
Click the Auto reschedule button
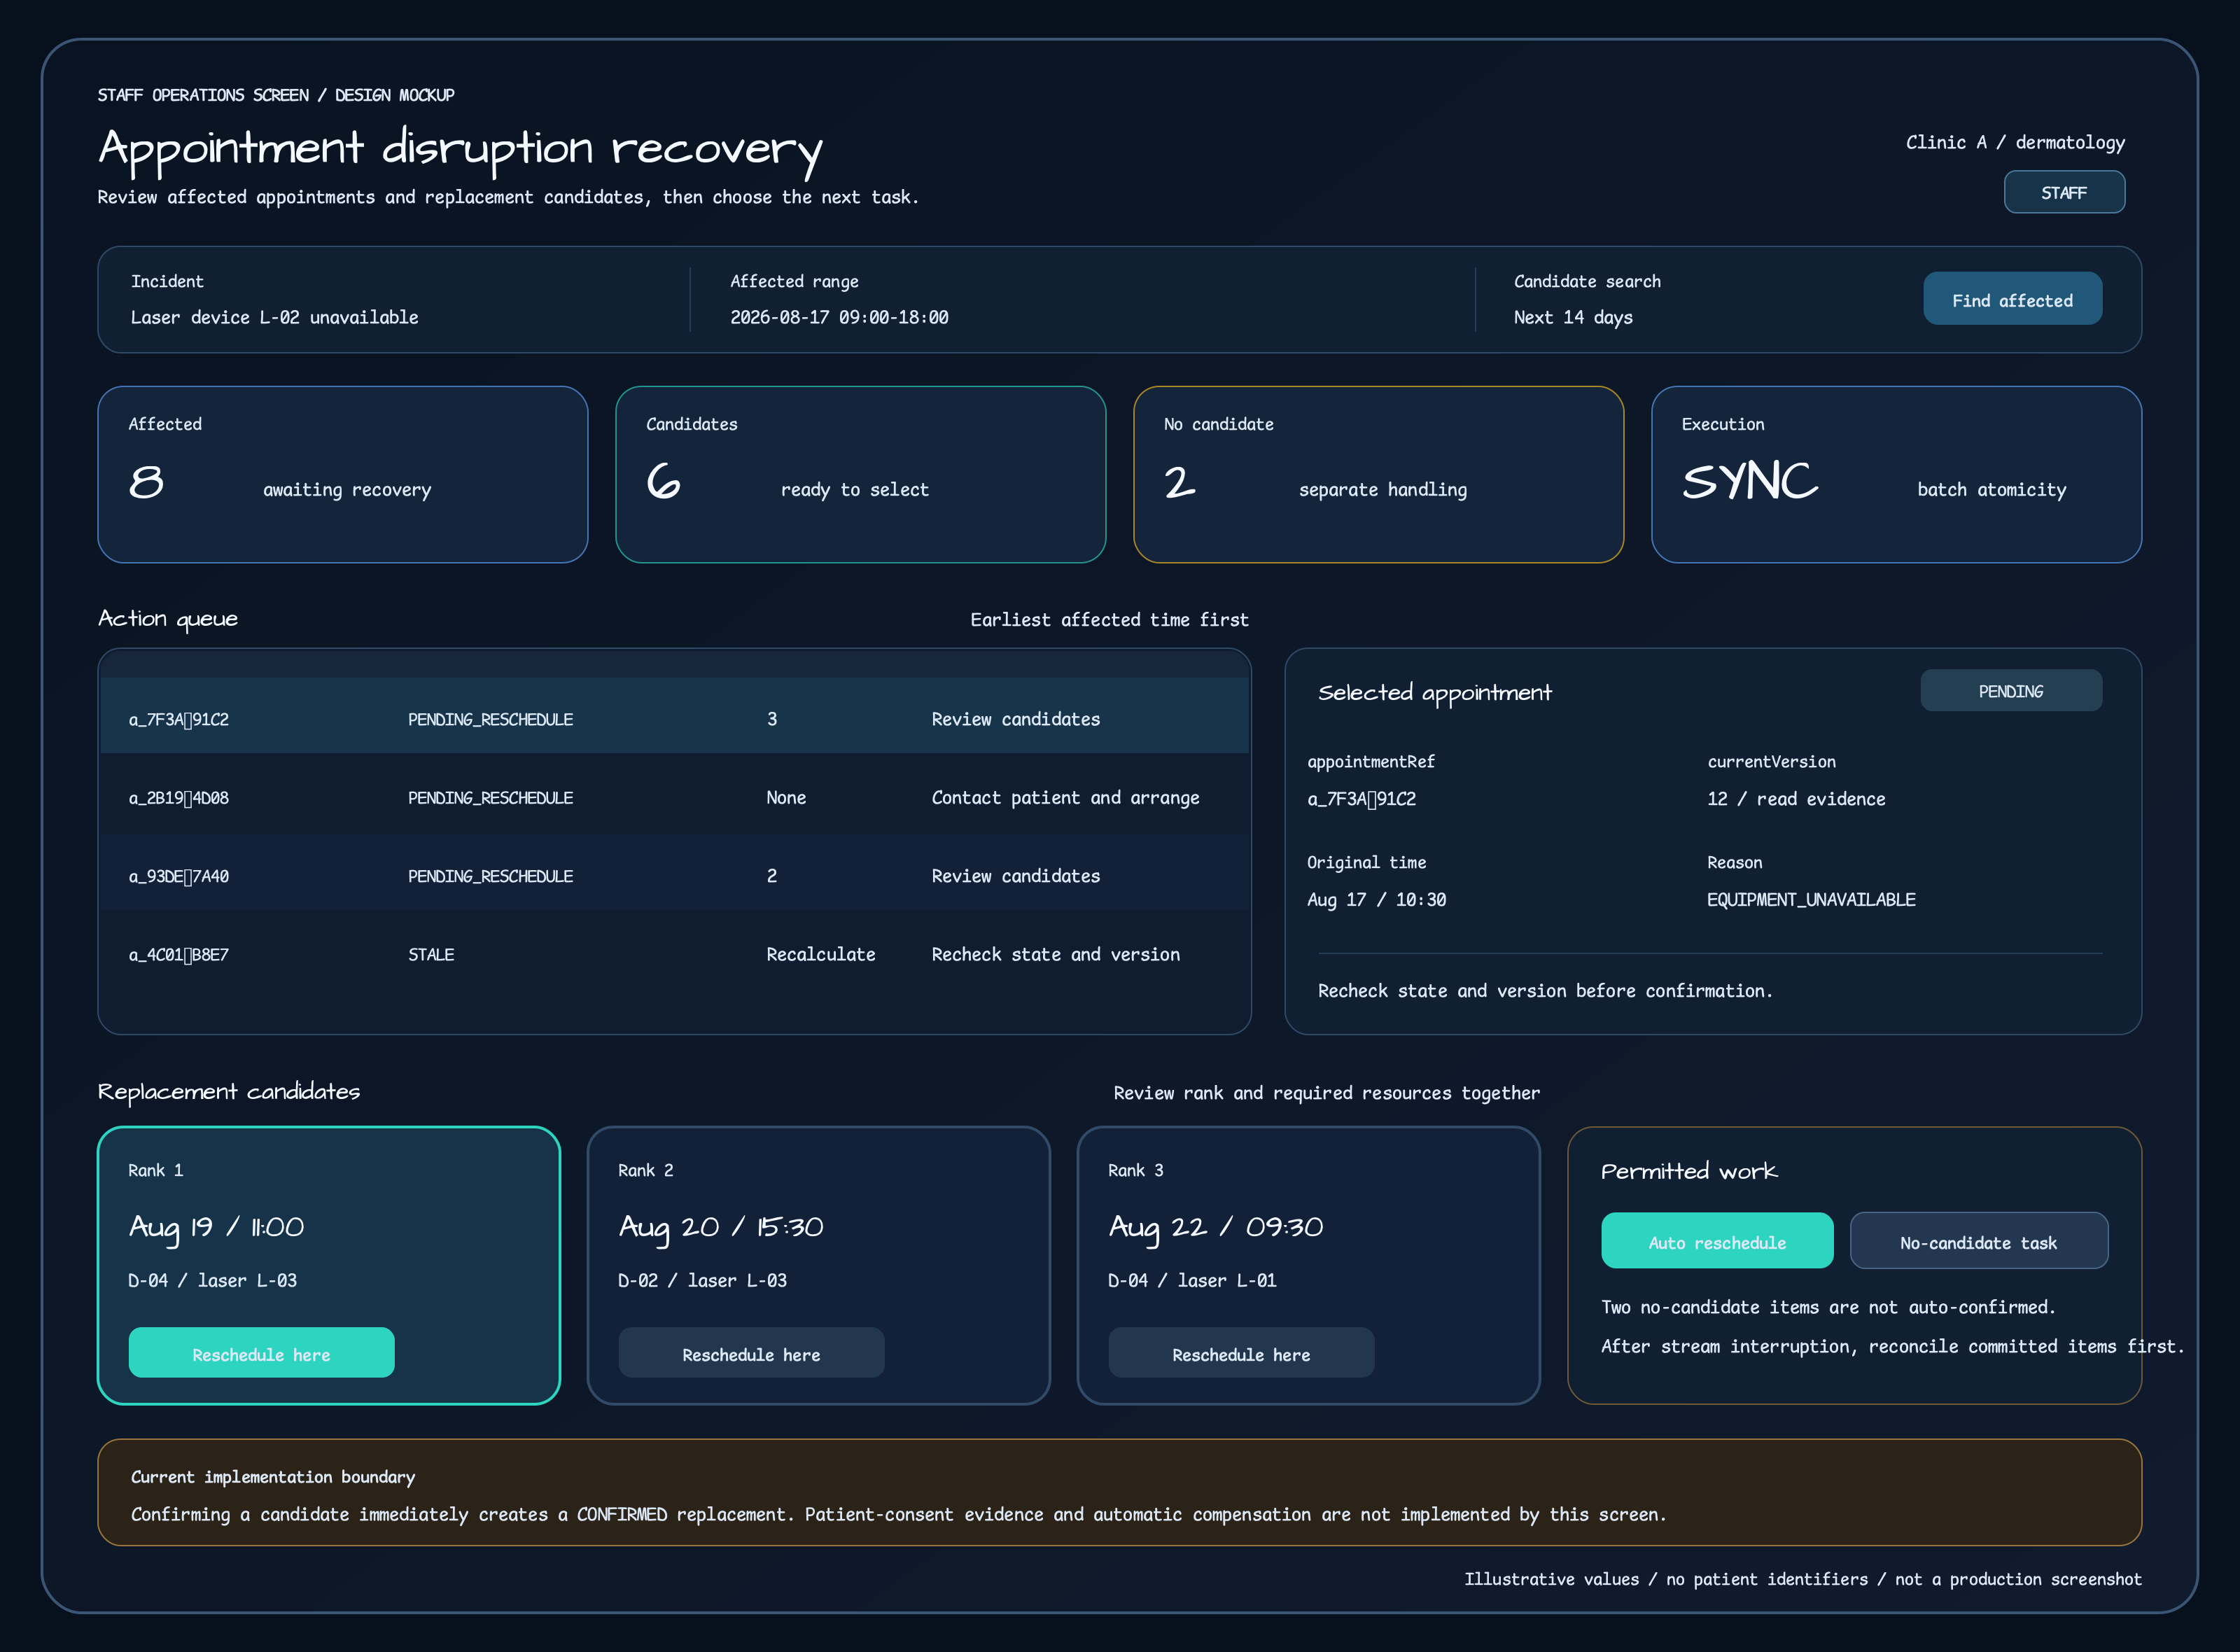coord(1717,1241)
